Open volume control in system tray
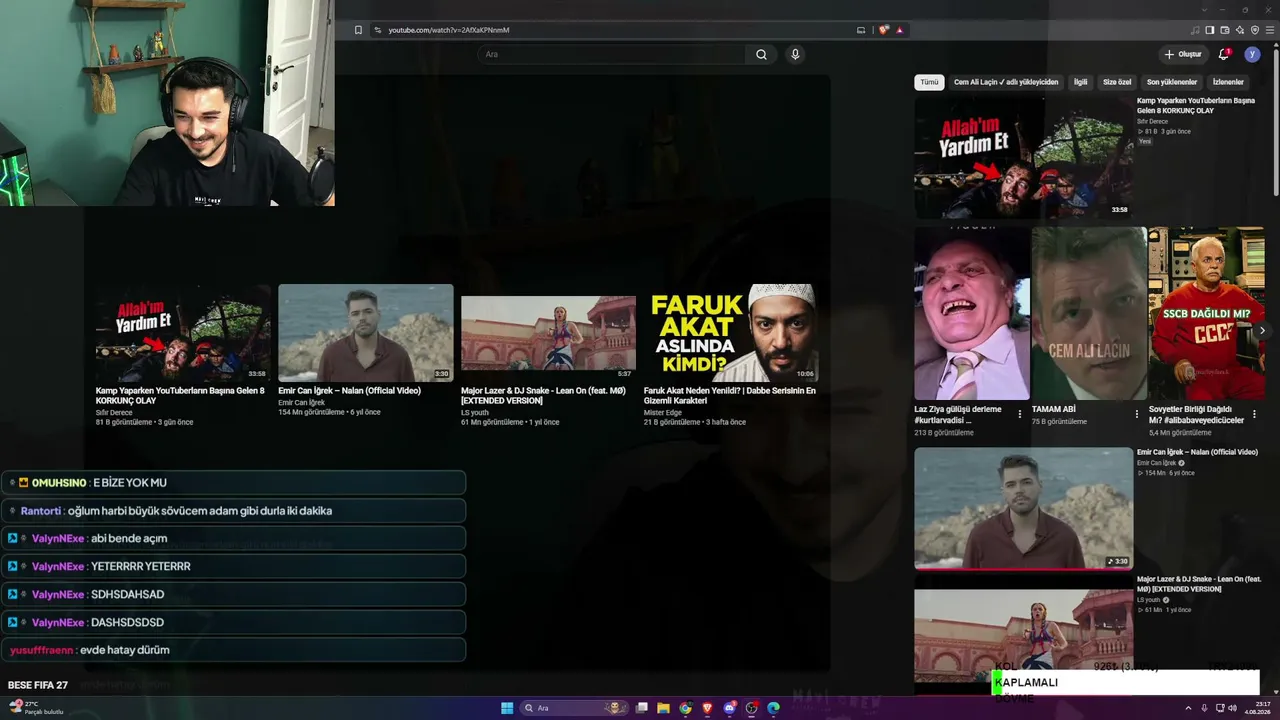Image resolution: width=1280 pixels, height=720 pixels. (1232, 708)
